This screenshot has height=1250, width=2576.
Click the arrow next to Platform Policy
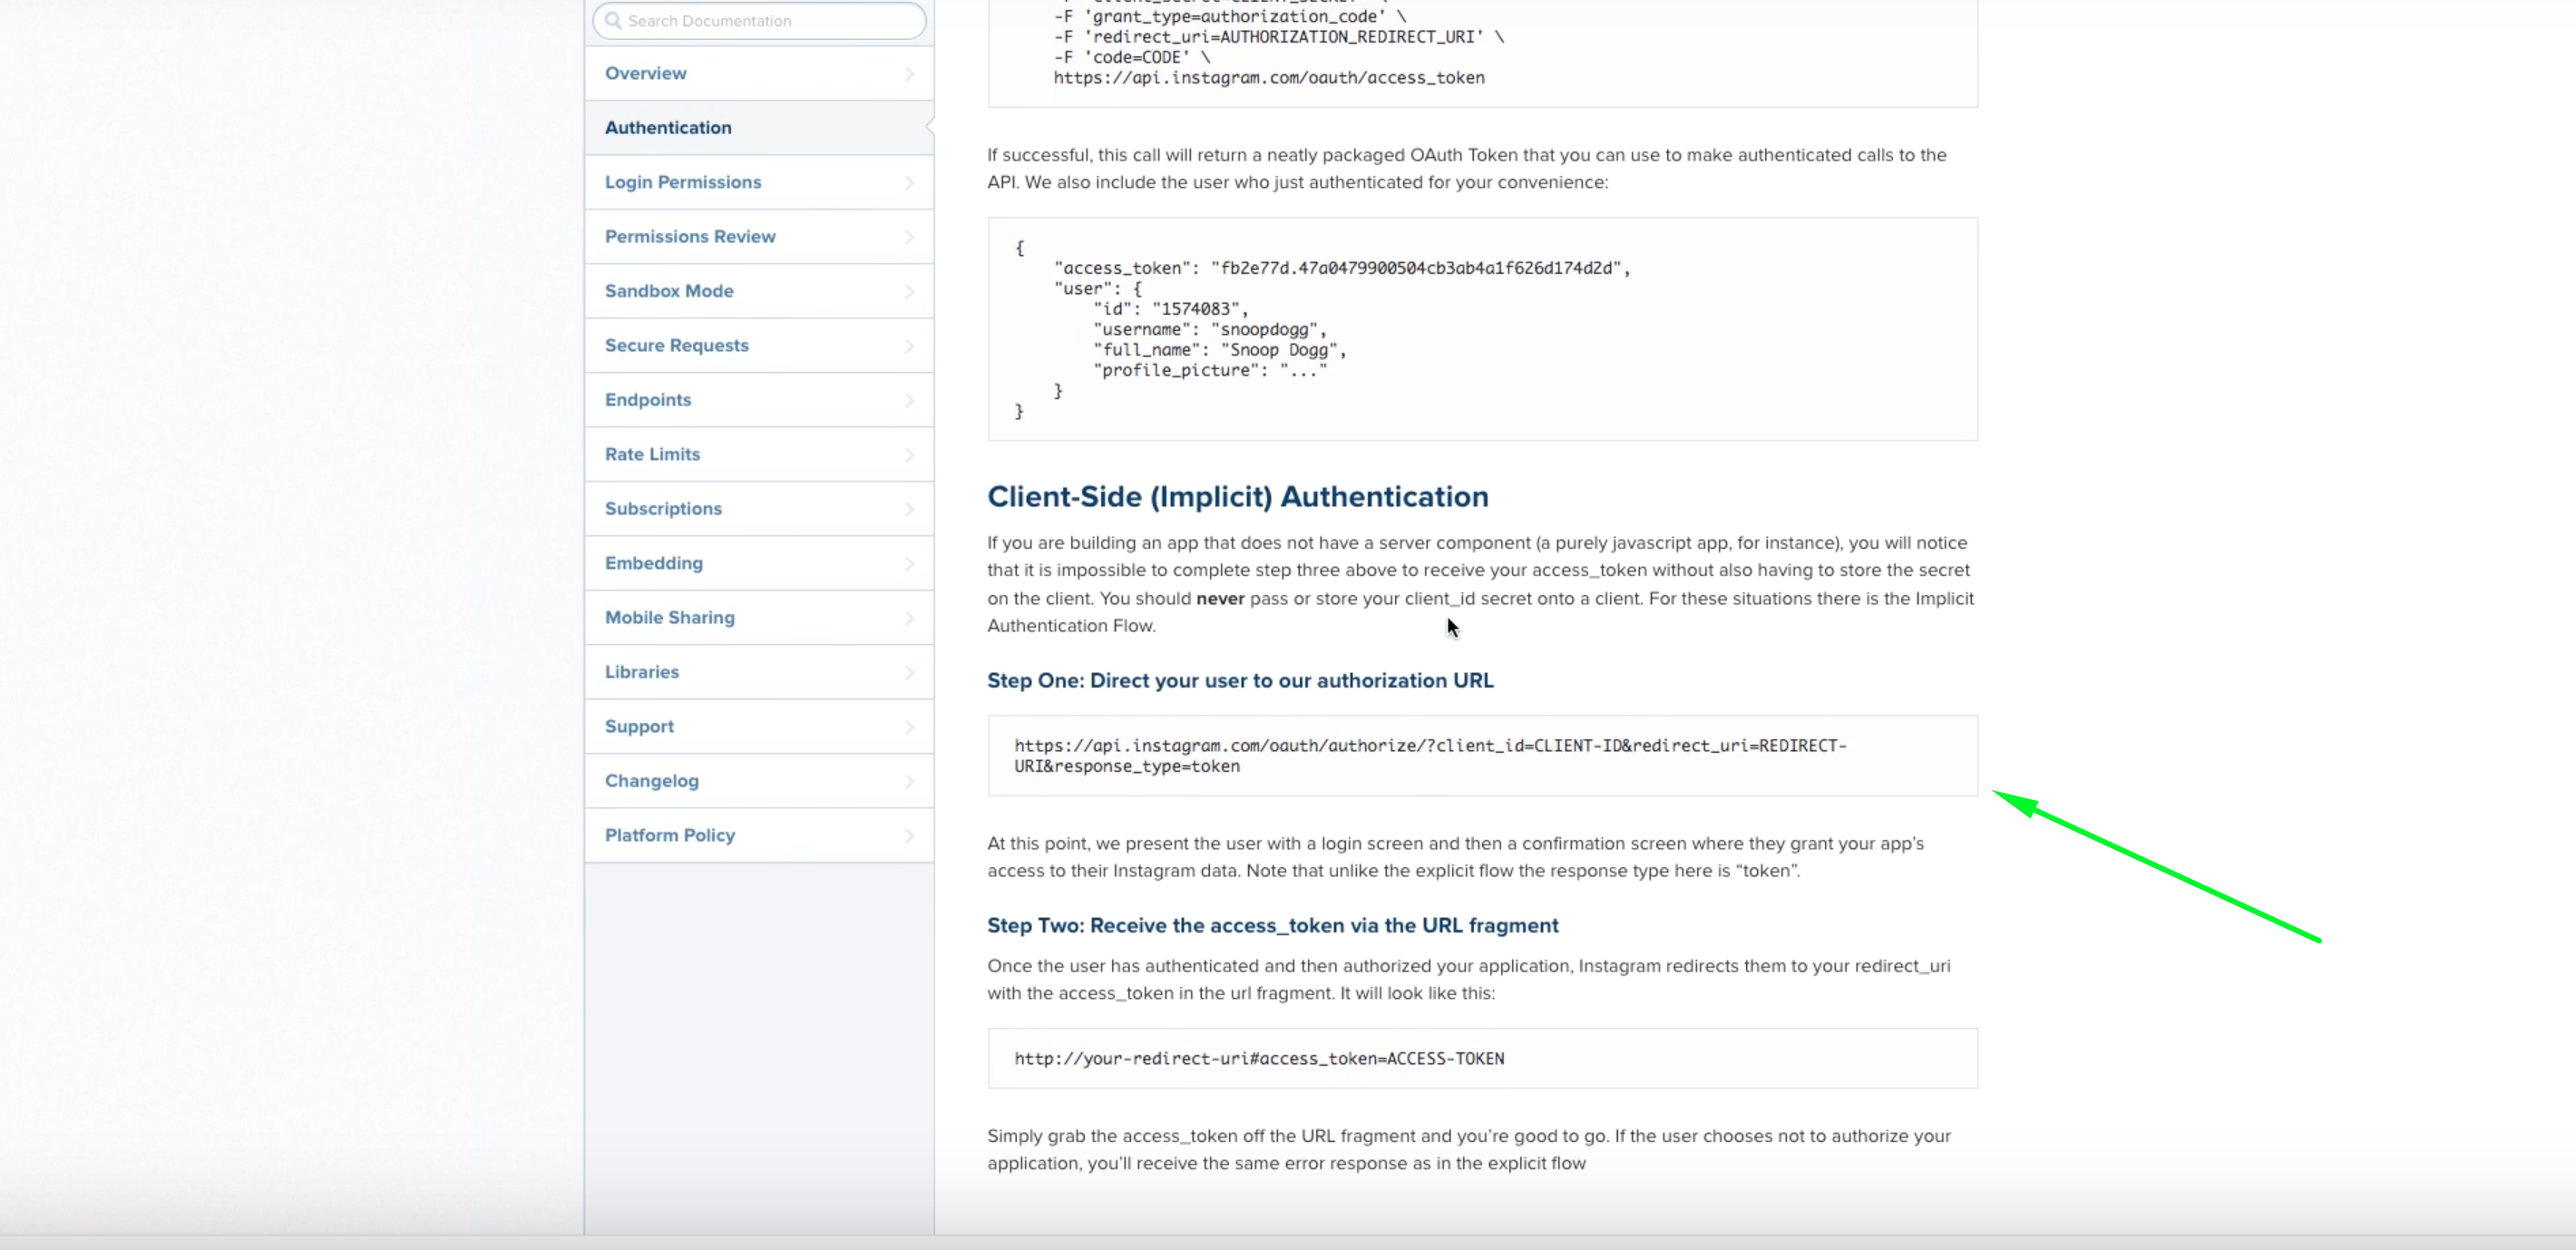pos(909,834)
